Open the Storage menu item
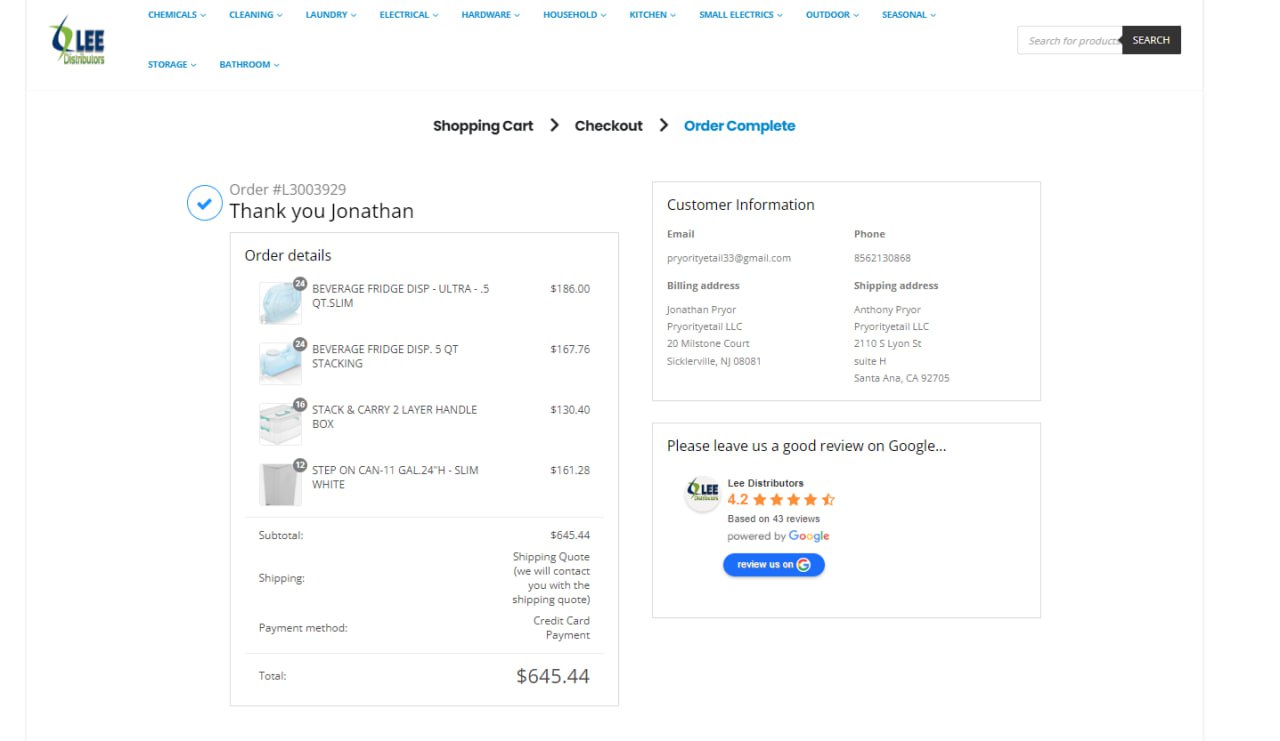Image resolution: width=1280 pixels, height=741 pixels. pyautogui.click(x=172, y=65)
